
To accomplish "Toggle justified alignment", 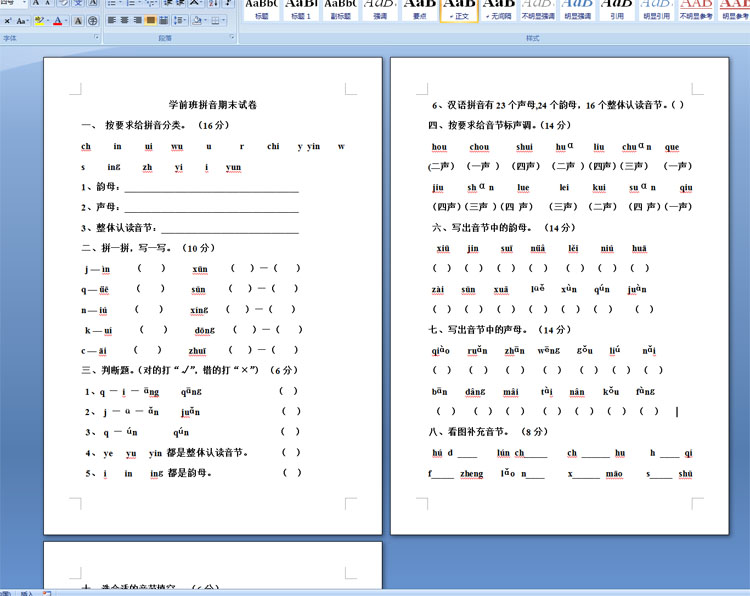I will tap(150, 20).
